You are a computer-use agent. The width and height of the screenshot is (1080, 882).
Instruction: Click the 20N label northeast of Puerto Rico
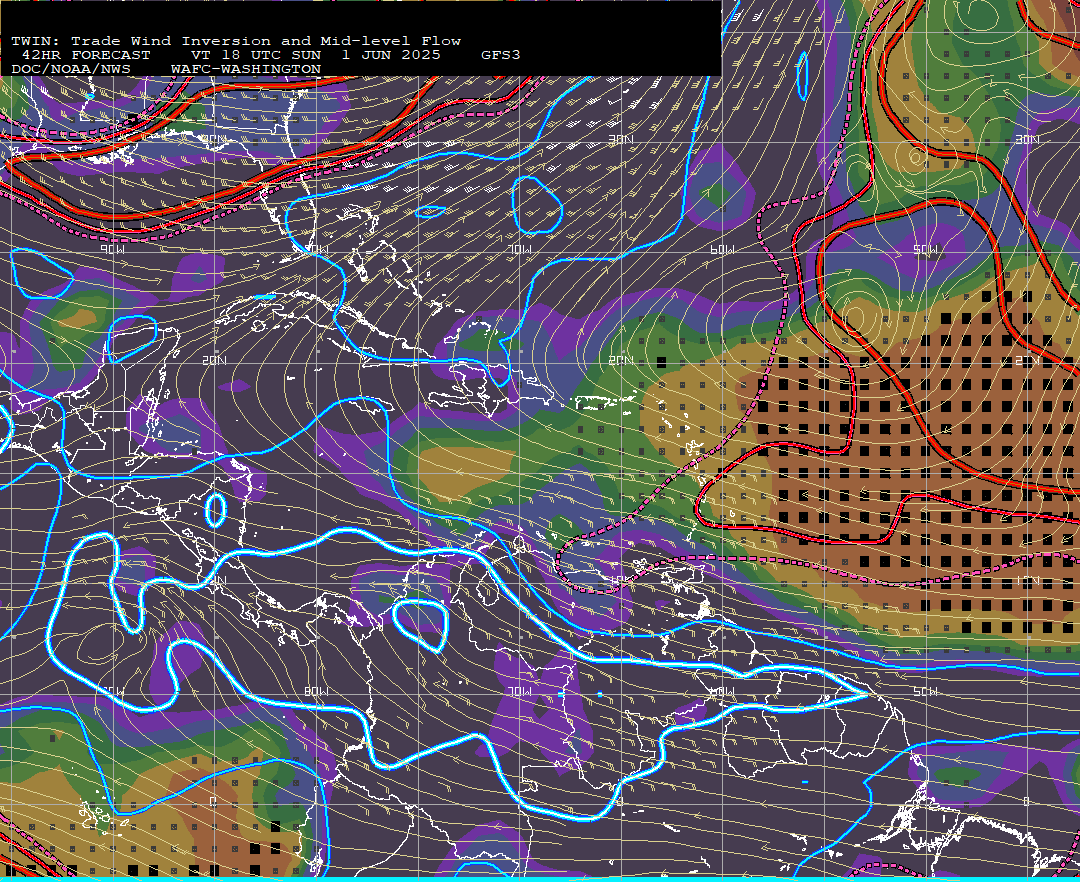click(621, 360)
